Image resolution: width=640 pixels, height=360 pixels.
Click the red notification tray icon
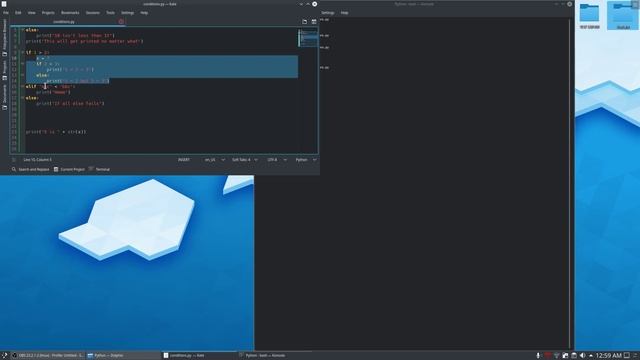click(x=547, y=356)
